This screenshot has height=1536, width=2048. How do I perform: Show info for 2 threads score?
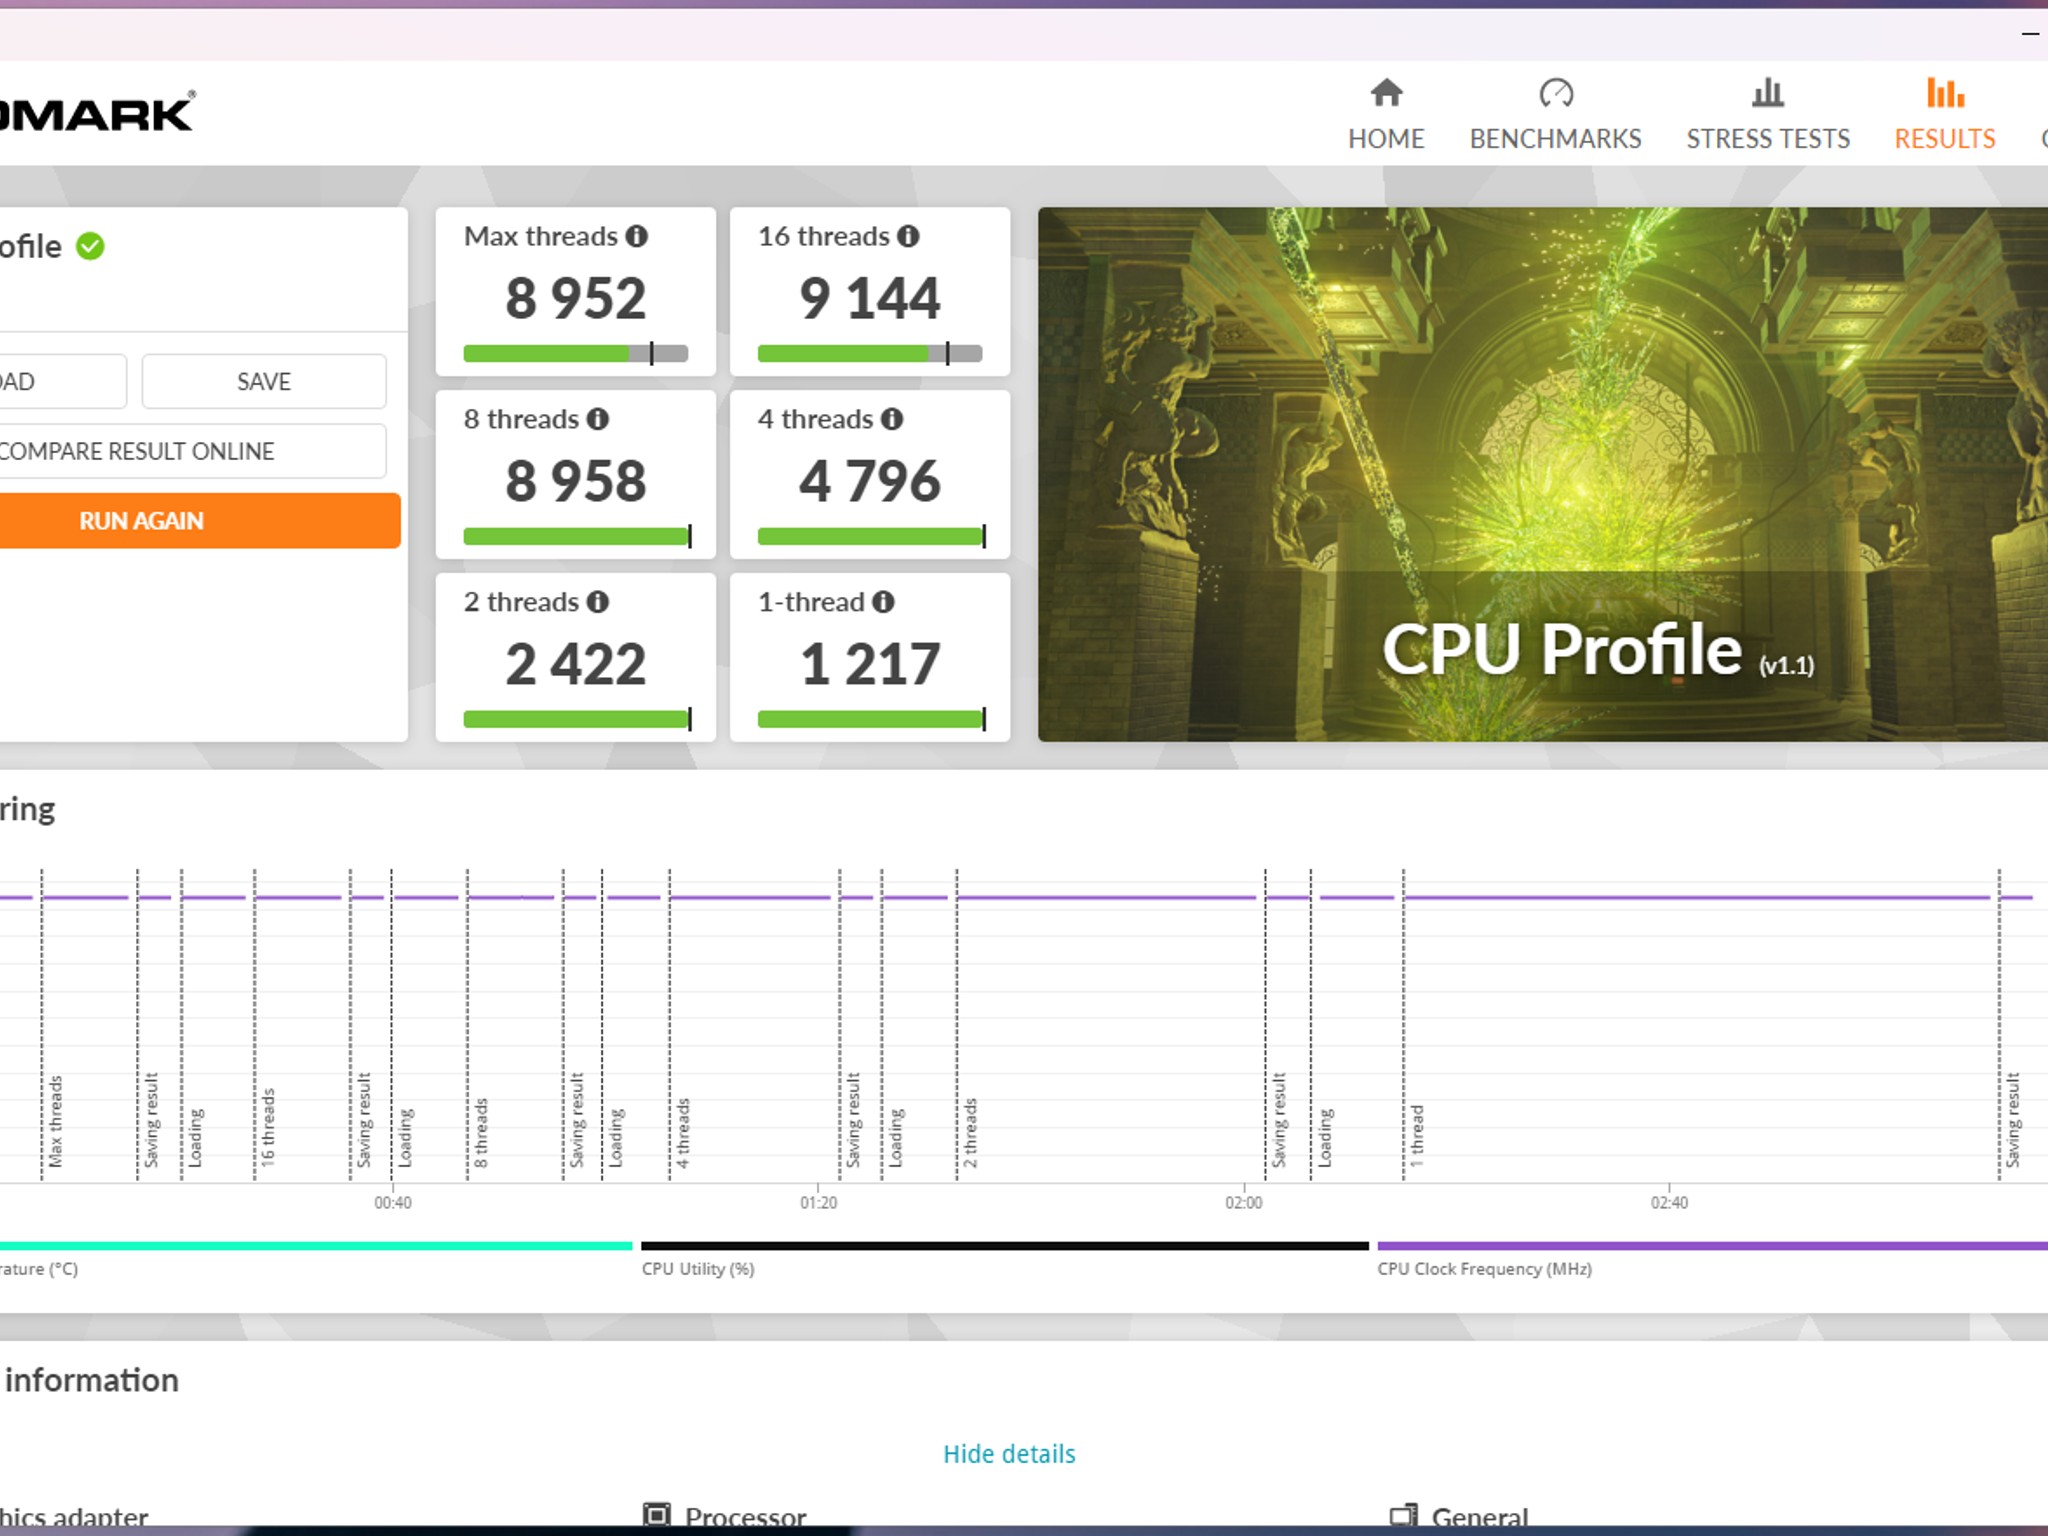(x=598, y=602)
